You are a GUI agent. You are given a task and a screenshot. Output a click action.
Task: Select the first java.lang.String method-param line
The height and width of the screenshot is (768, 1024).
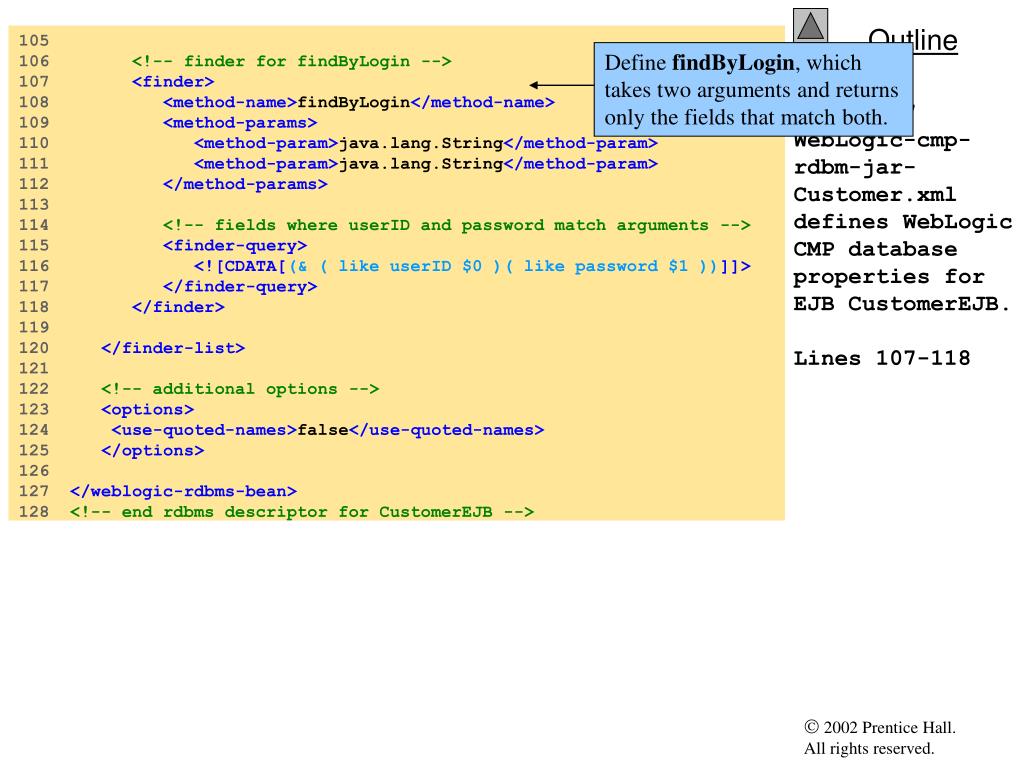[x=426, y=143]
